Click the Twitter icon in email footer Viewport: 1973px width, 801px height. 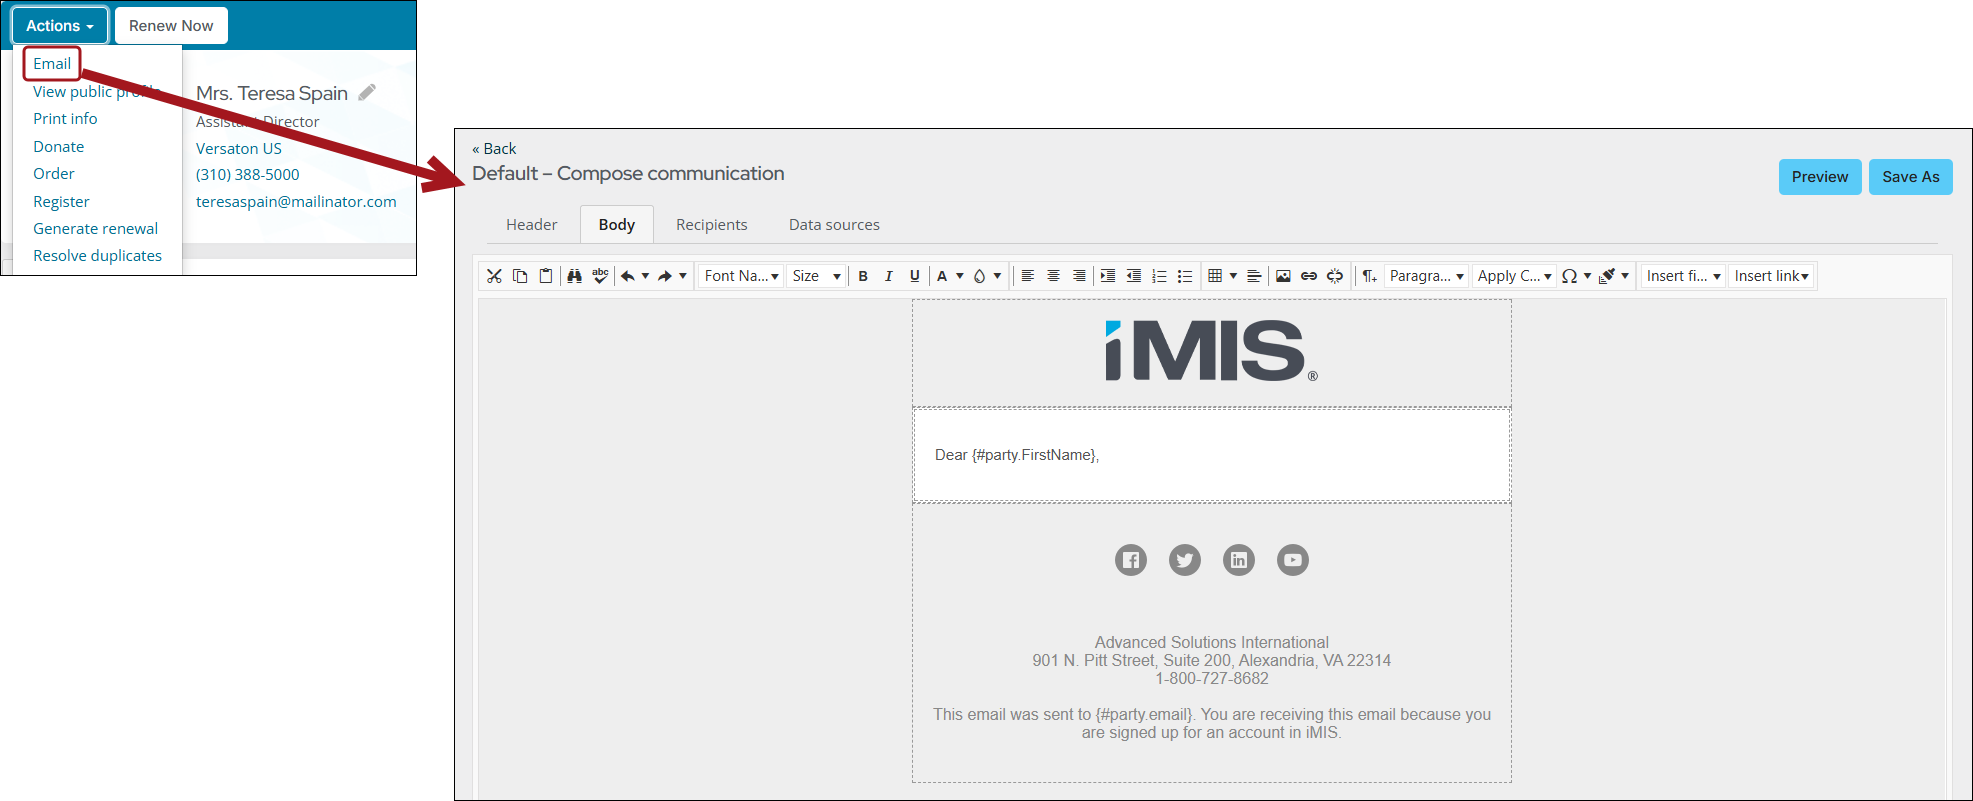[1185, 560]
